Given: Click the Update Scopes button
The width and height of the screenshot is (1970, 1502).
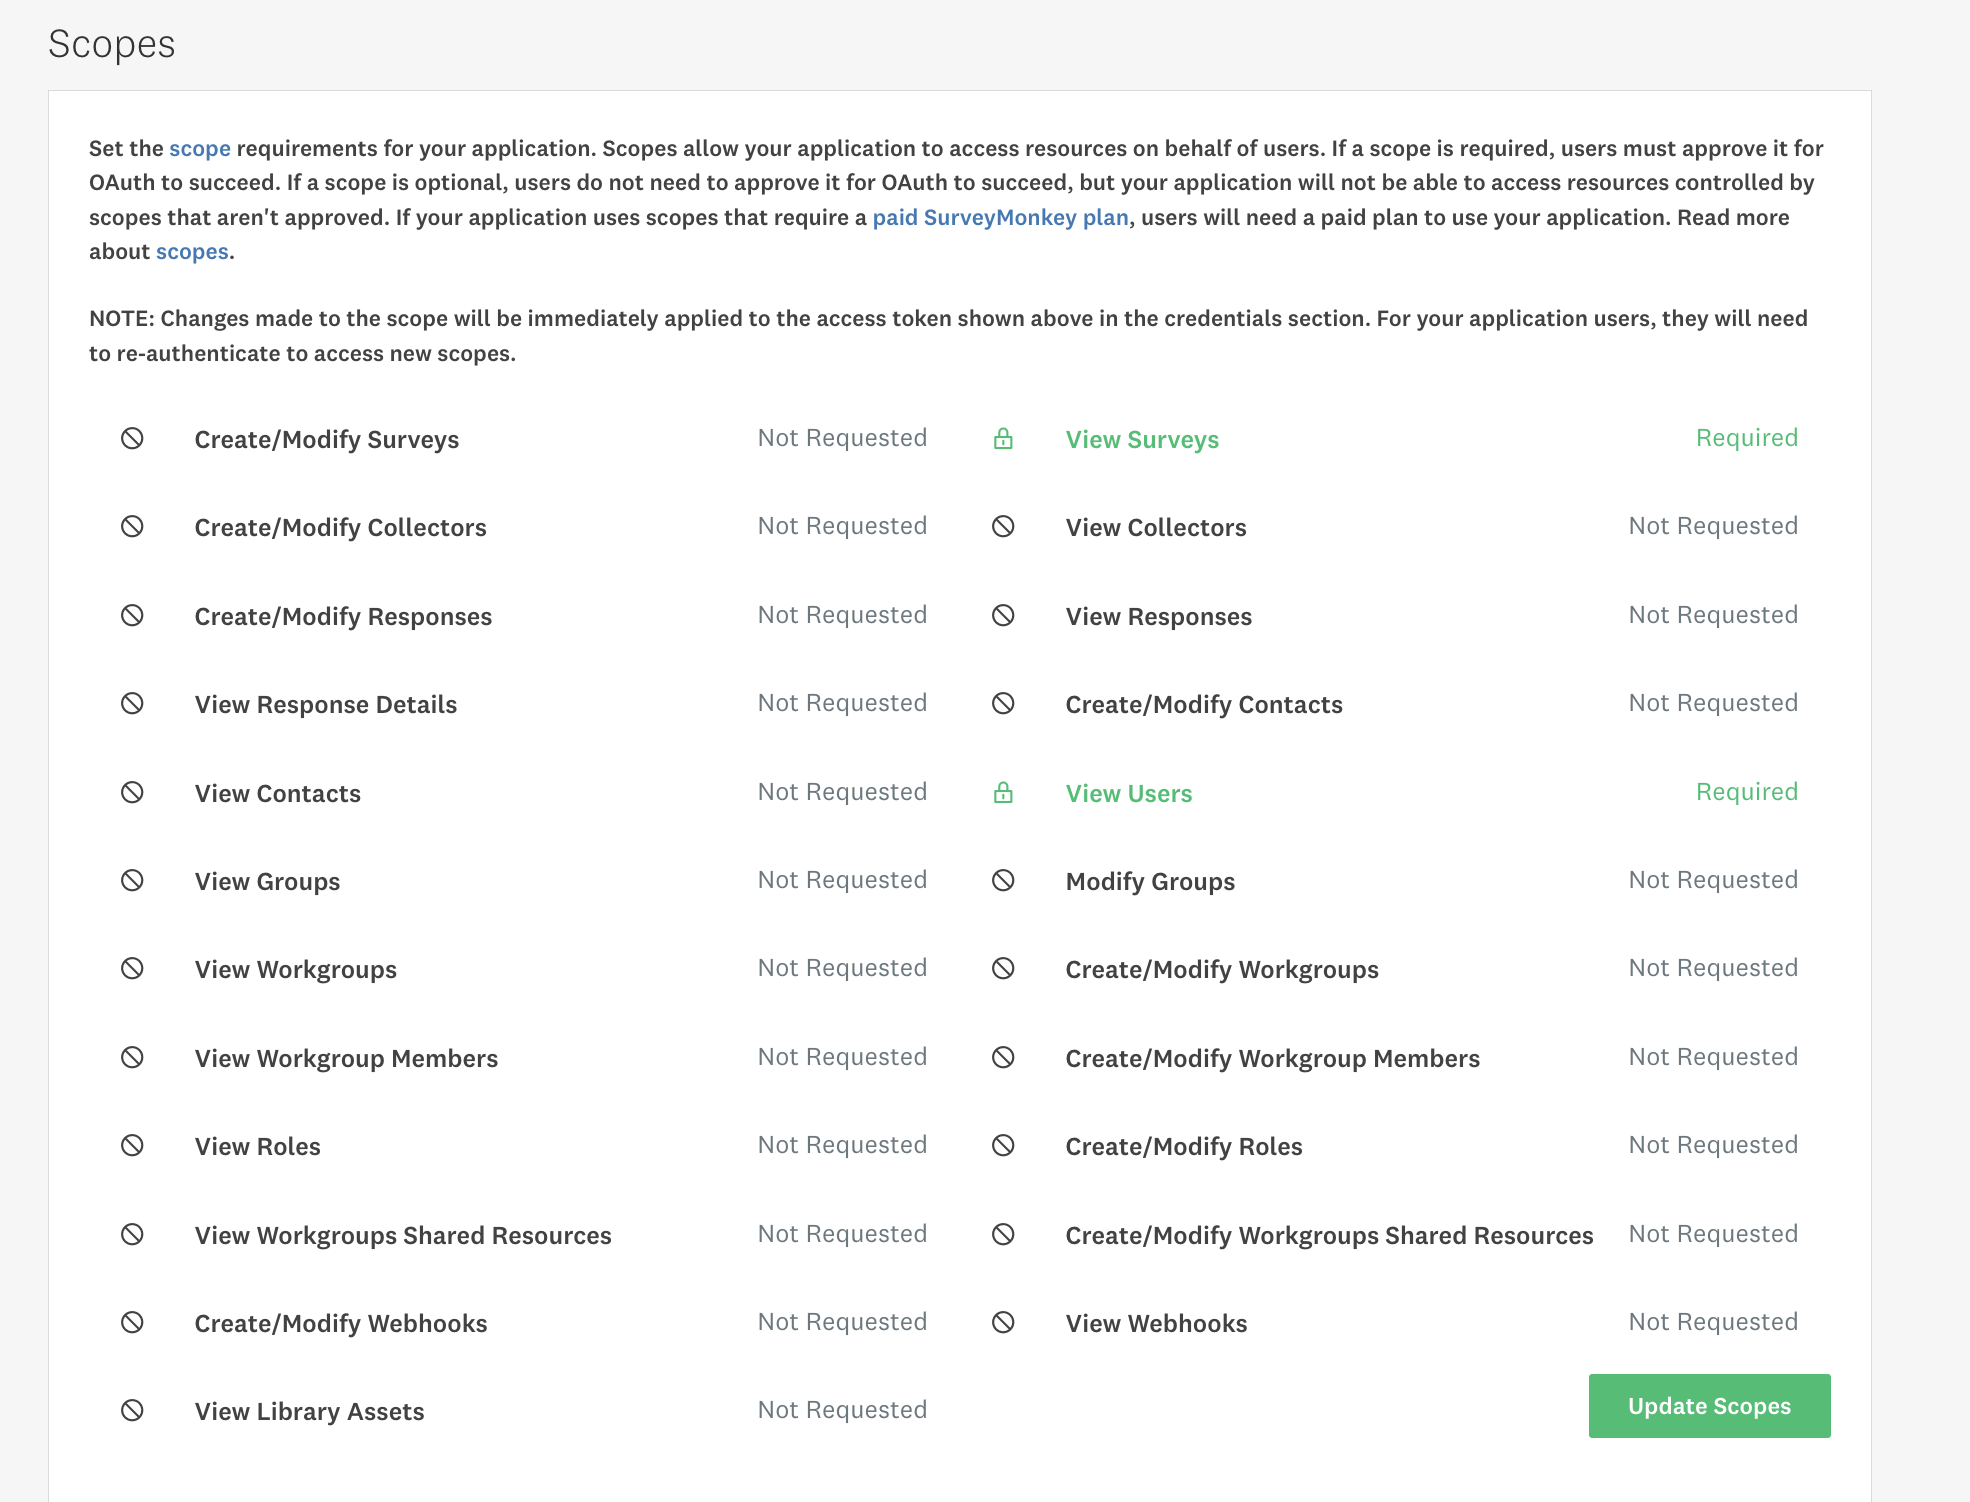Looking at the screenshot, I should 1708,1405.
